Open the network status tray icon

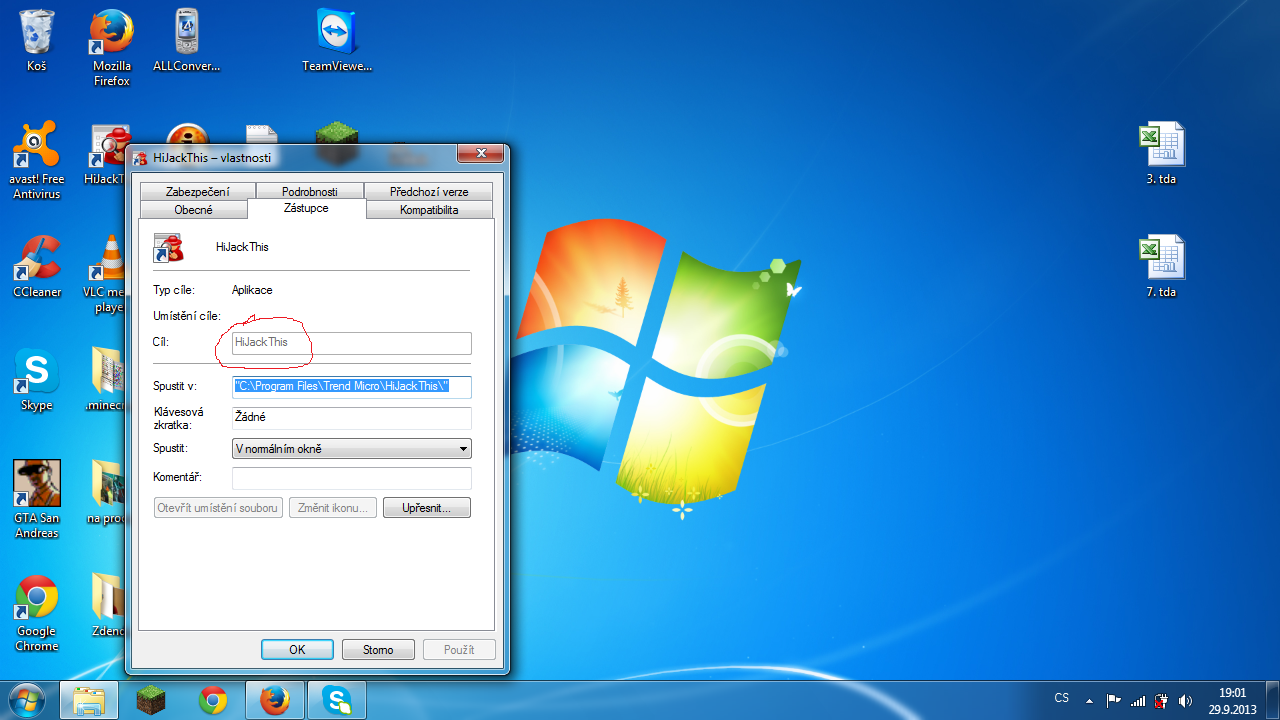[1138, 700]
